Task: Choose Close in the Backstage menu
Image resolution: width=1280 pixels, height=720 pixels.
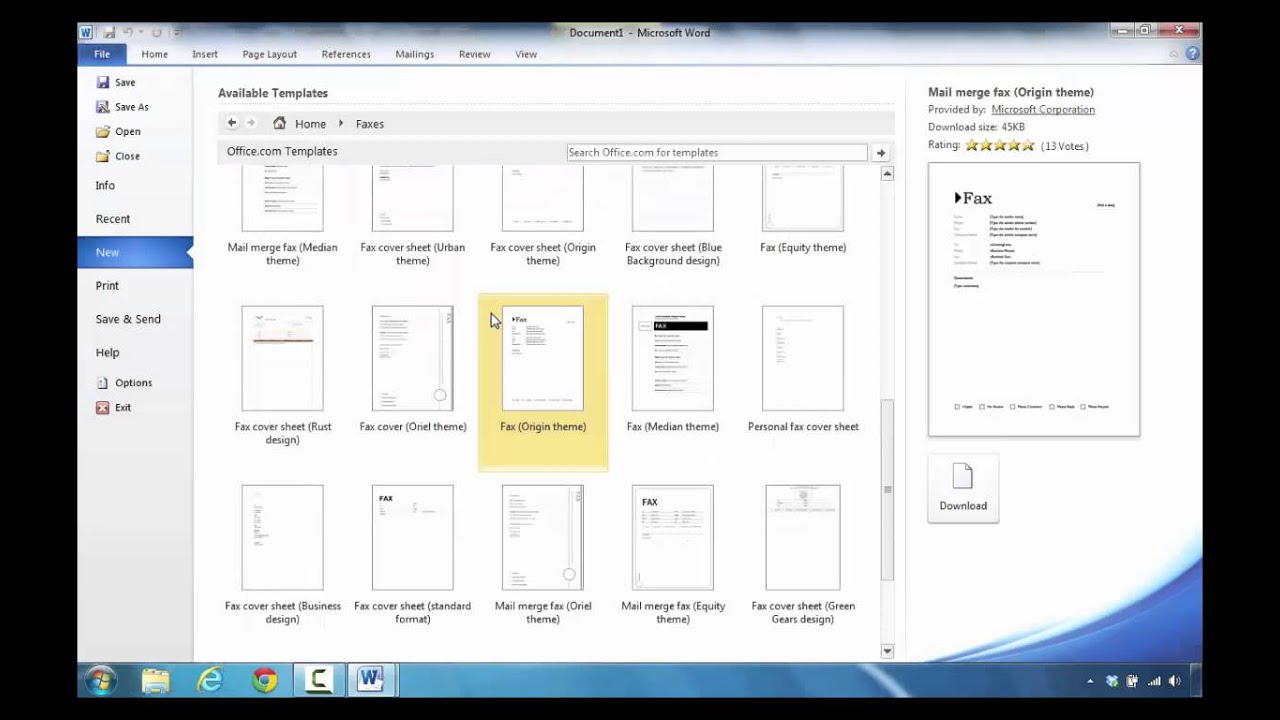Action: pos(118,156)
